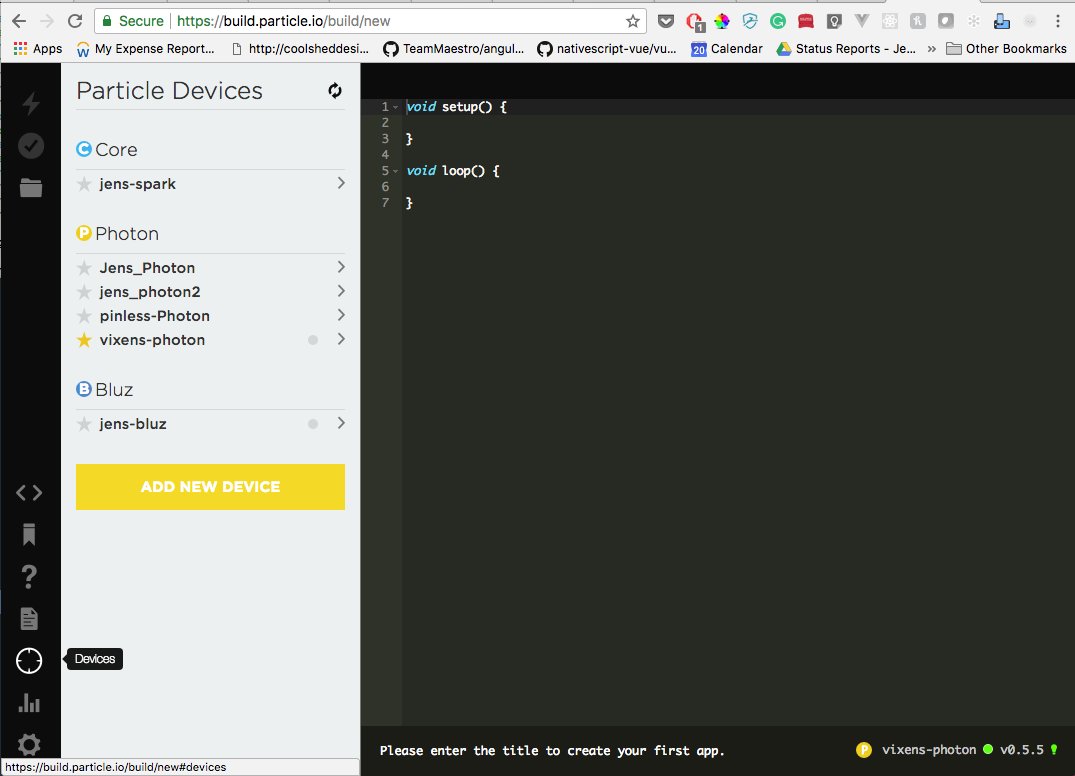This screenshot has height=776, width=1075.
Task: Open My Expense Report bookmark
Action: [x=145, y=49]
